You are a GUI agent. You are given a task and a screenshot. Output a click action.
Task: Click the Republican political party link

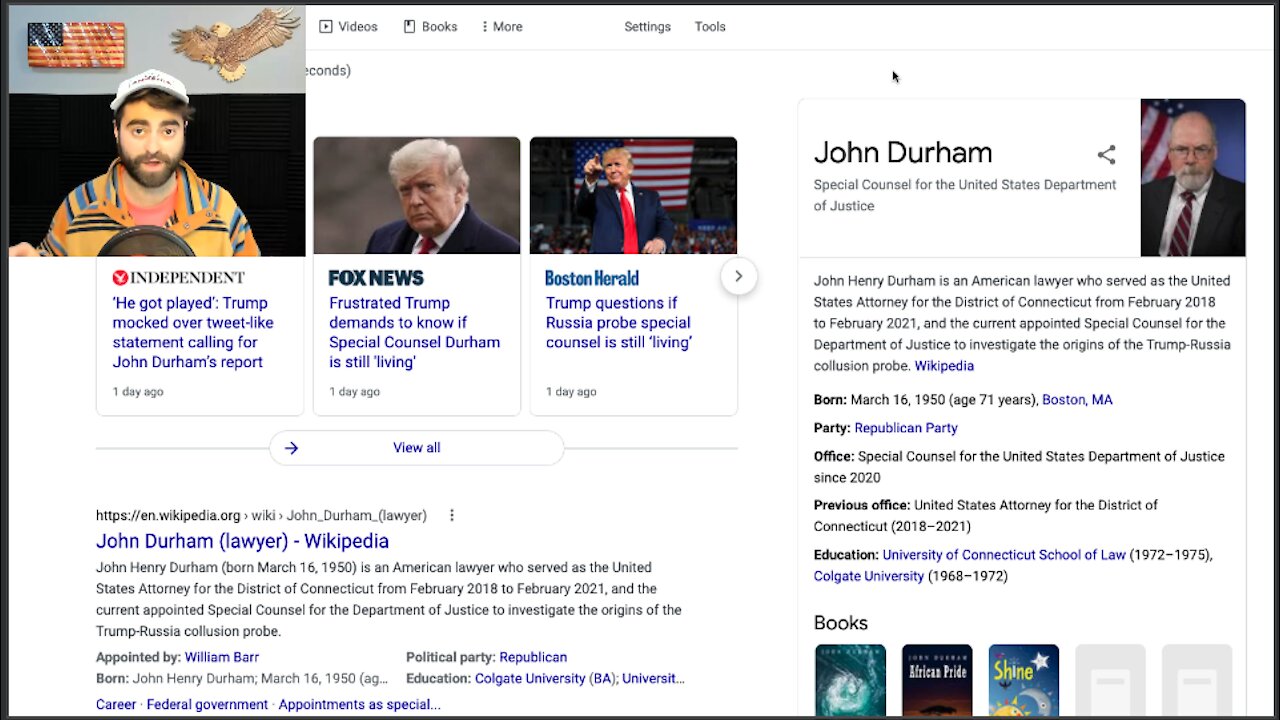(533, 657)
